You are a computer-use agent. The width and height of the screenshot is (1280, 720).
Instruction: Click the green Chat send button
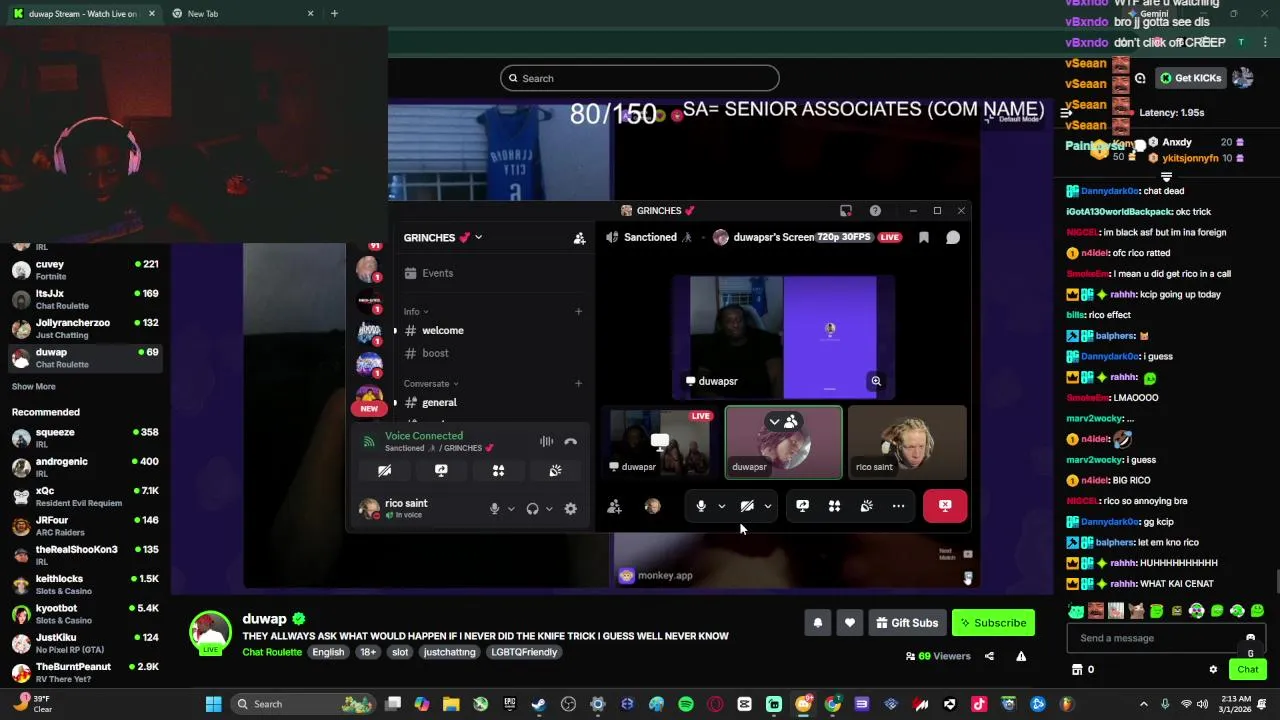pos(1248,670)
